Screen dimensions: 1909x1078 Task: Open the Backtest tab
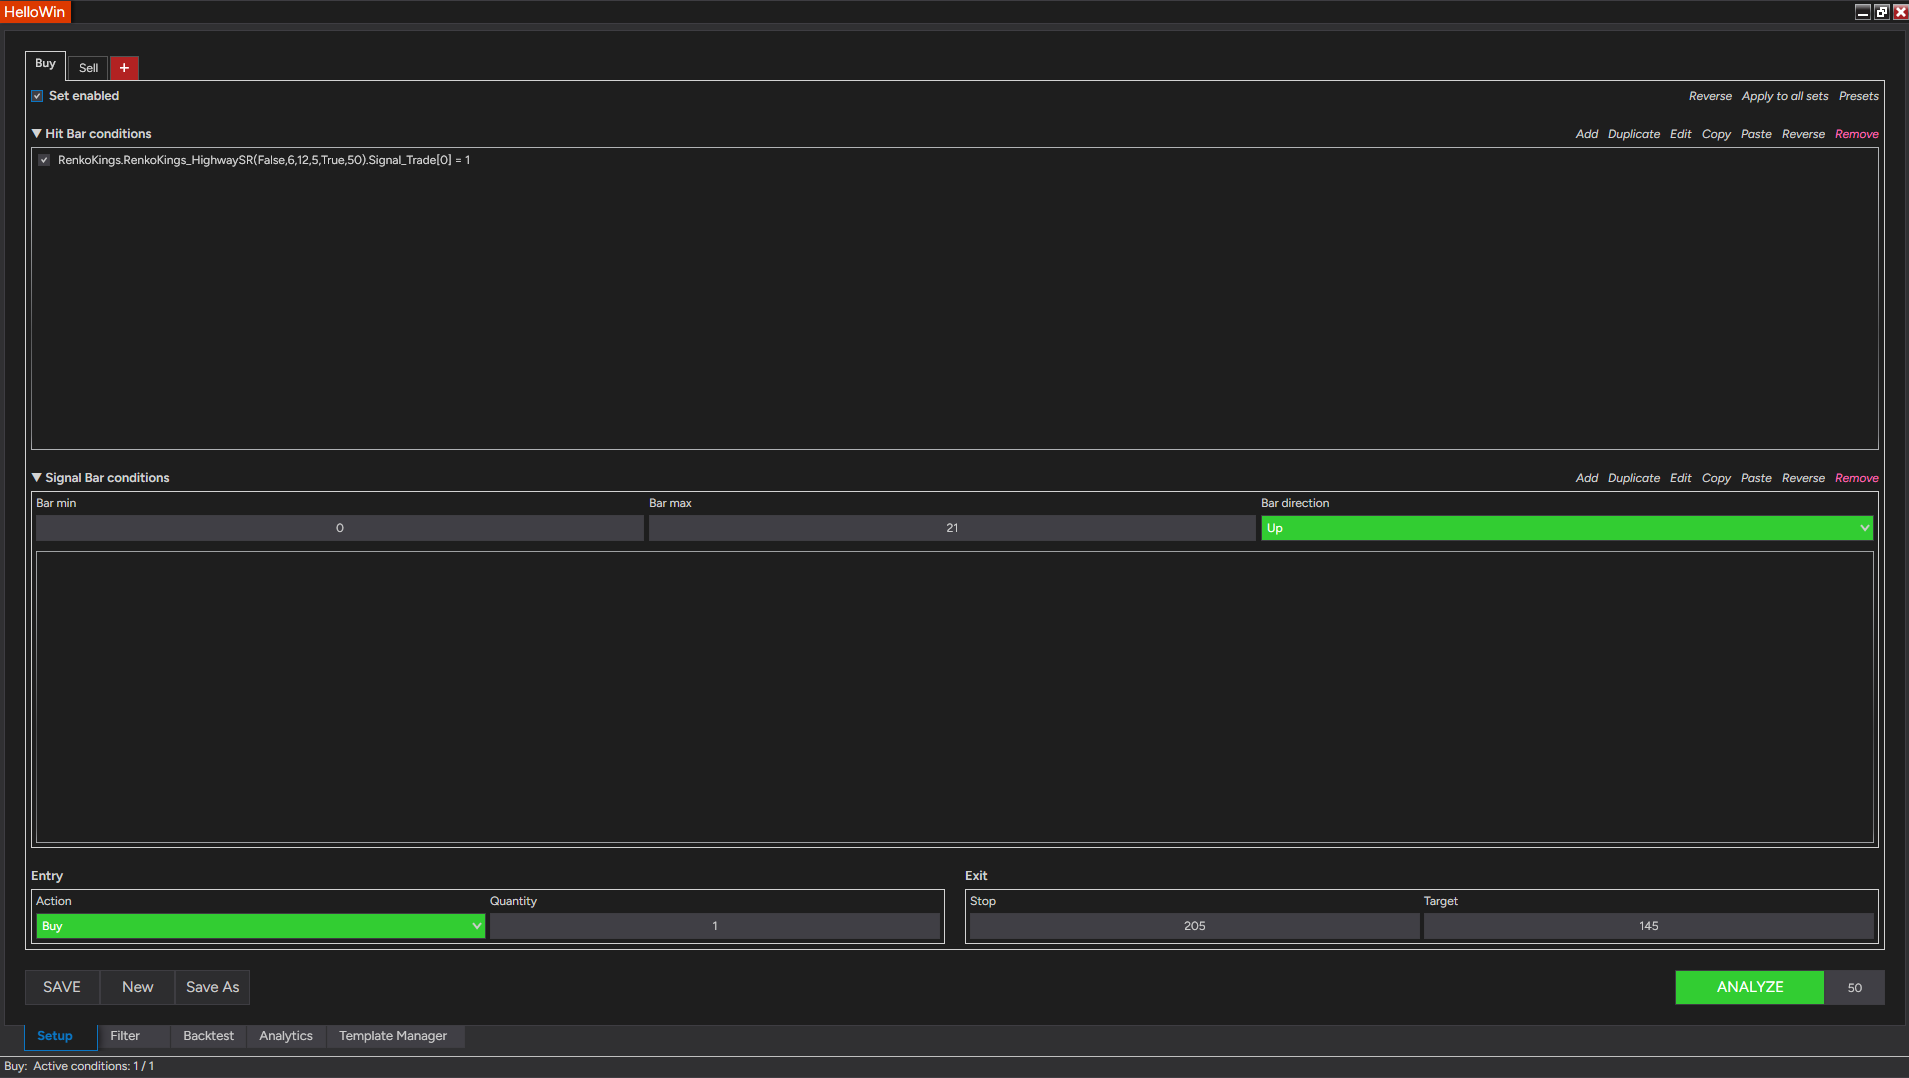point(208,1036)
